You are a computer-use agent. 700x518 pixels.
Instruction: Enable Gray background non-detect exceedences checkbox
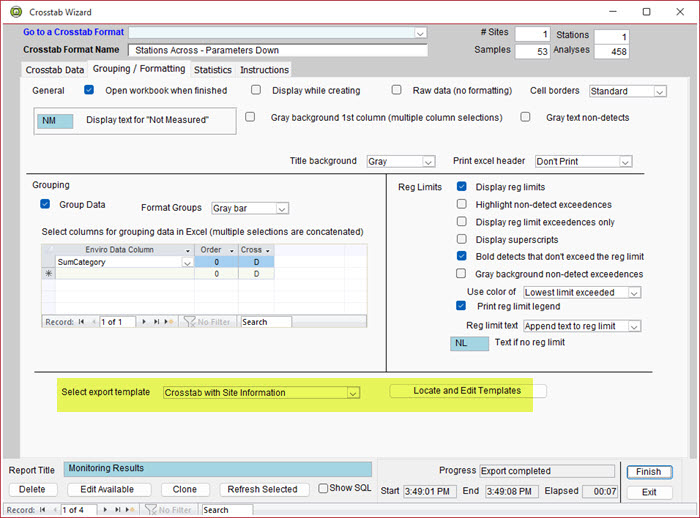[x=461, y=273]
